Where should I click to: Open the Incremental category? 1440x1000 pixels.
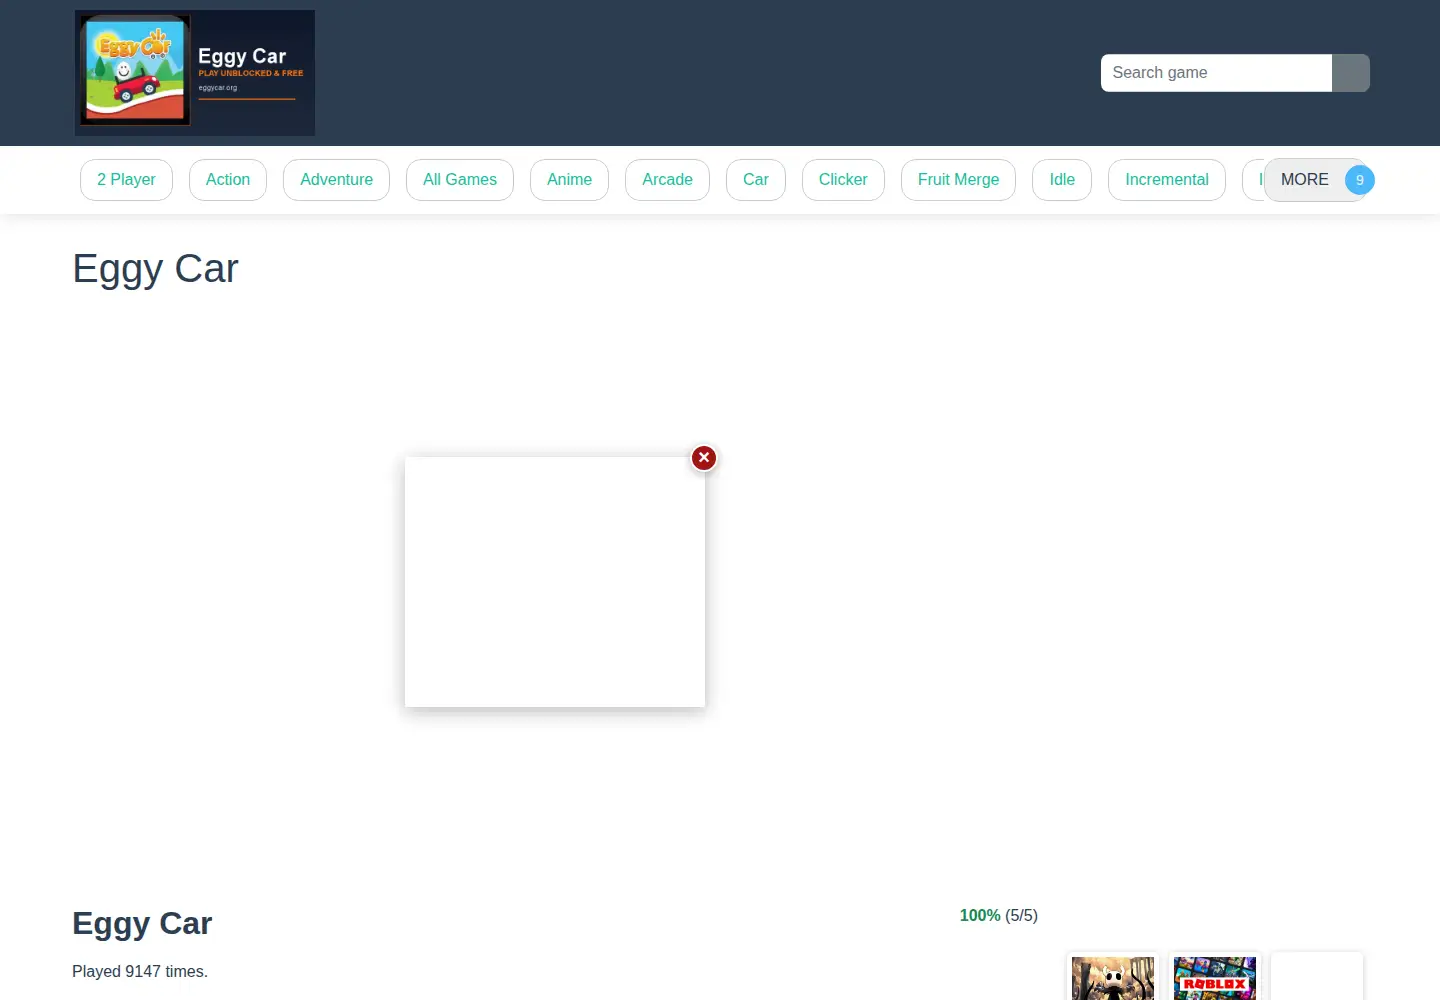(x=1167, y=180)
